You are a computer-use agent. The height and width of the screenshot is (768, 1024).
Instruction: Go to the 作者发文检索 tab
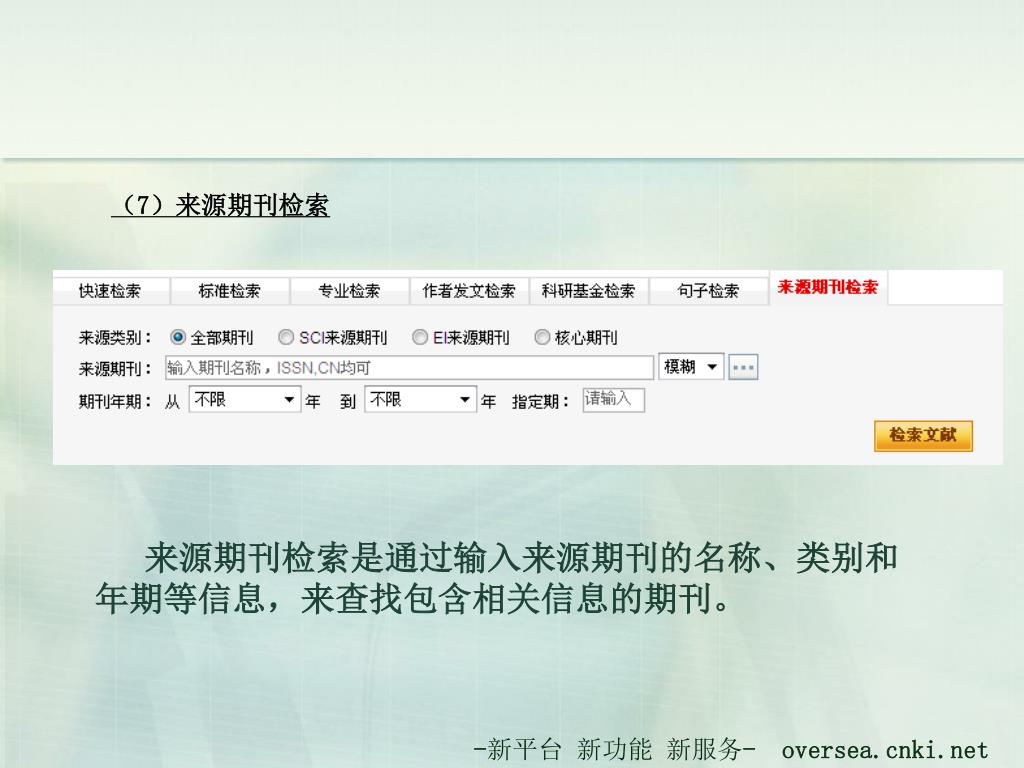click(x=469, y=291)
